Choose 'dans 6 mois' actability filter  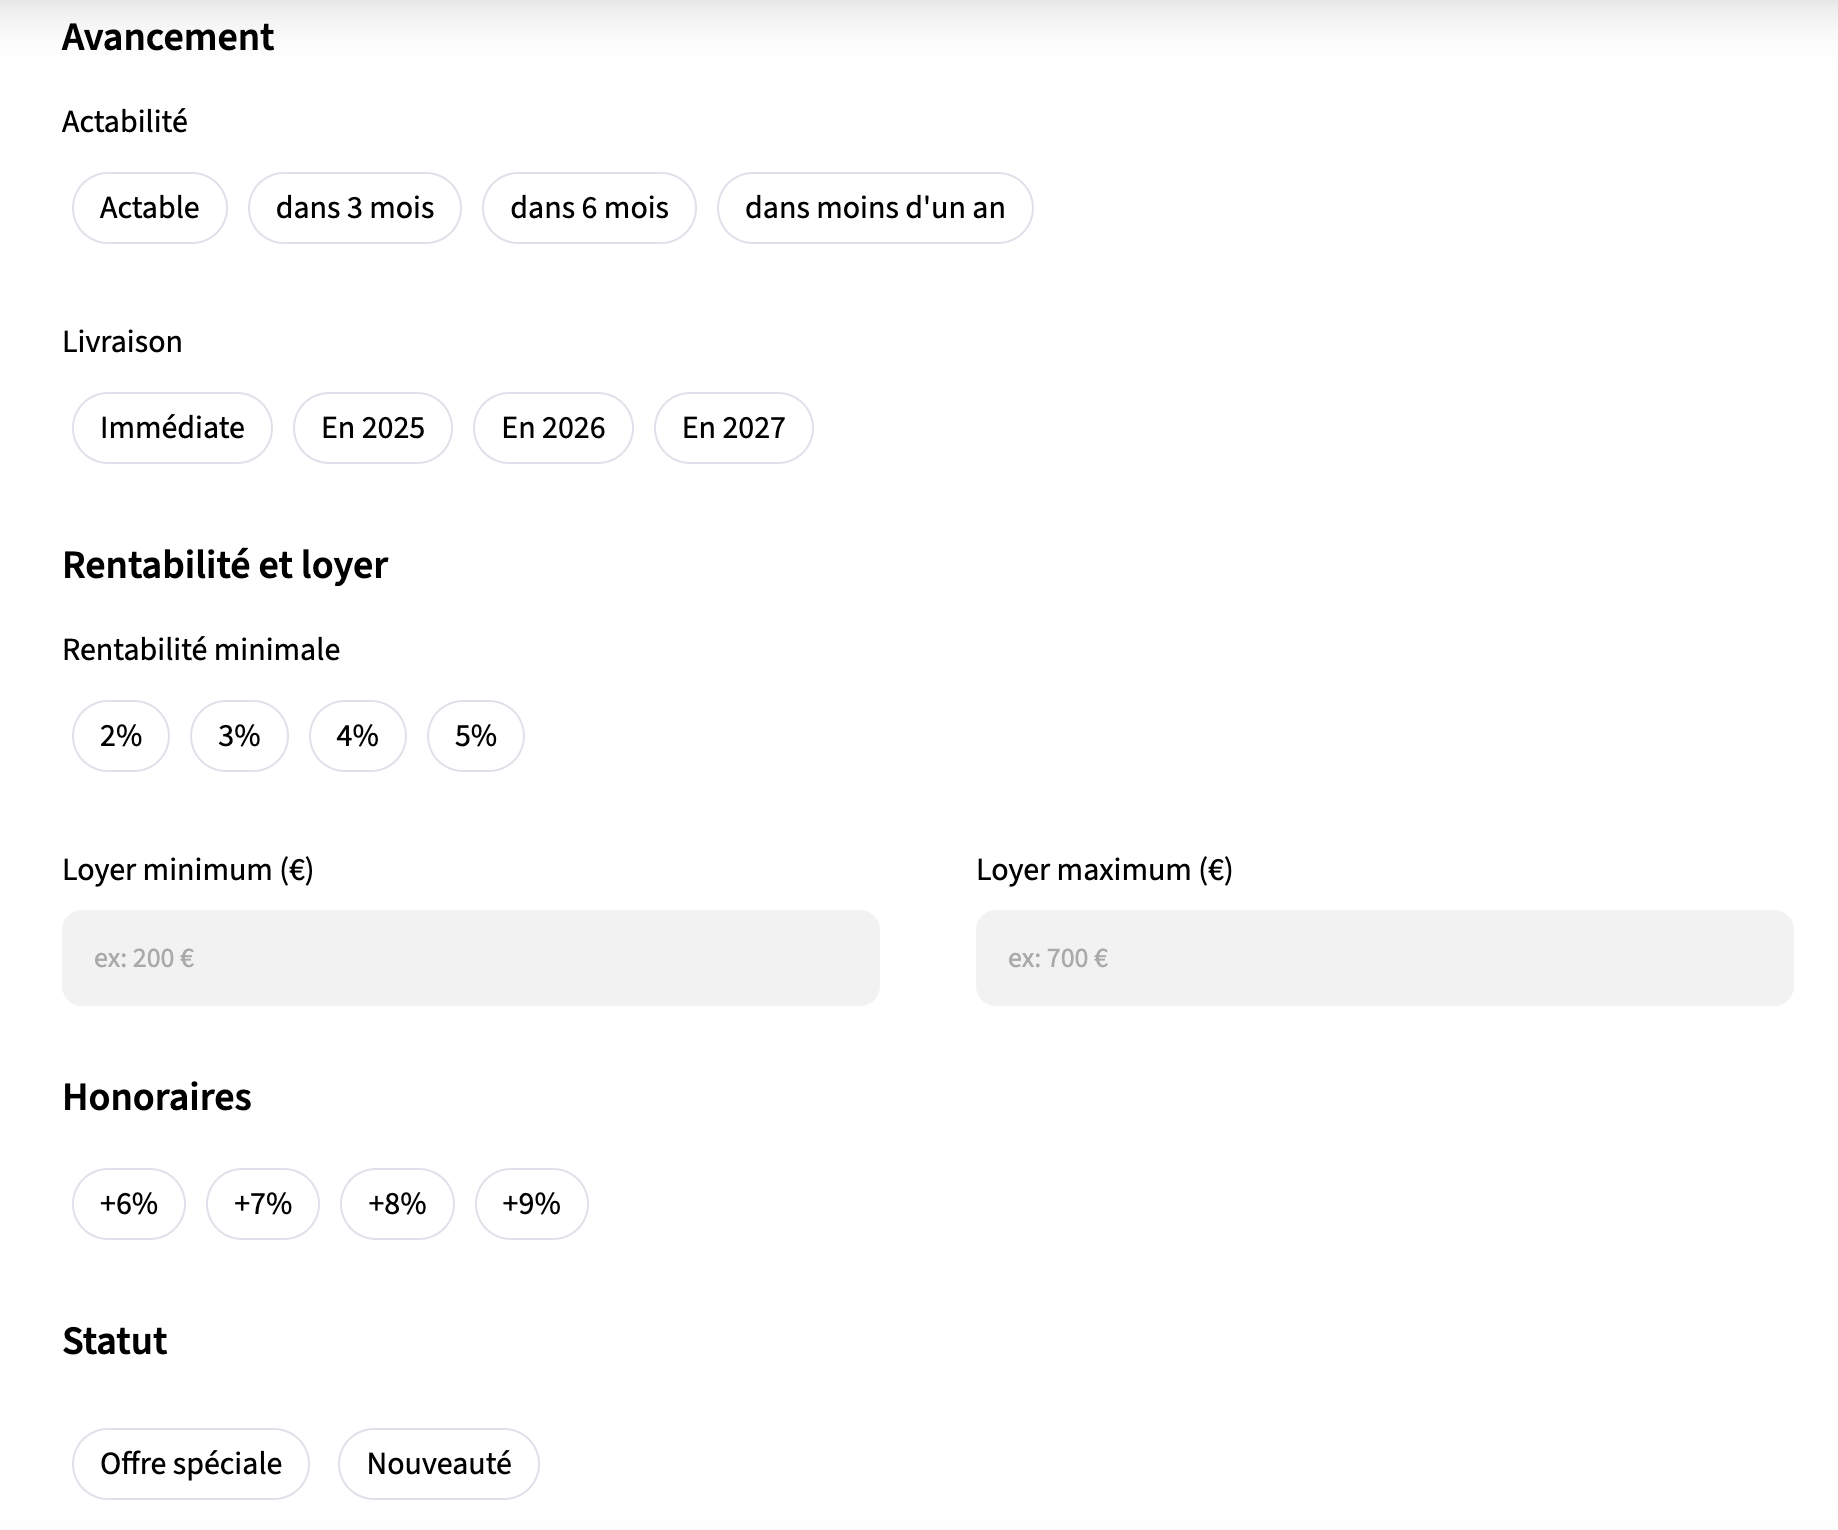(589, 208)
